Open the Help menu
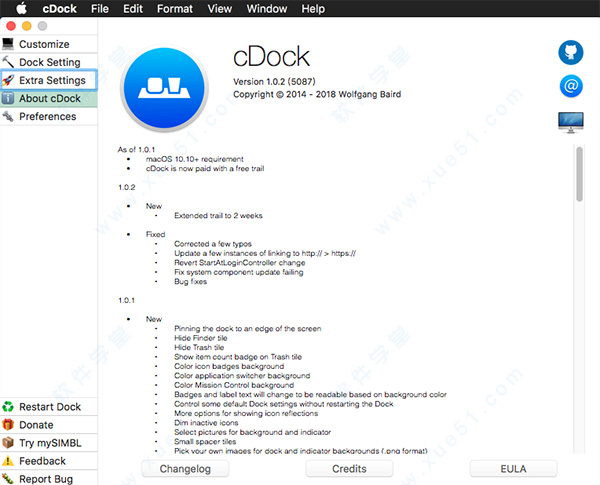Image resolution: width=600 pixels, height=485 pixels. (x=313, y=8)
